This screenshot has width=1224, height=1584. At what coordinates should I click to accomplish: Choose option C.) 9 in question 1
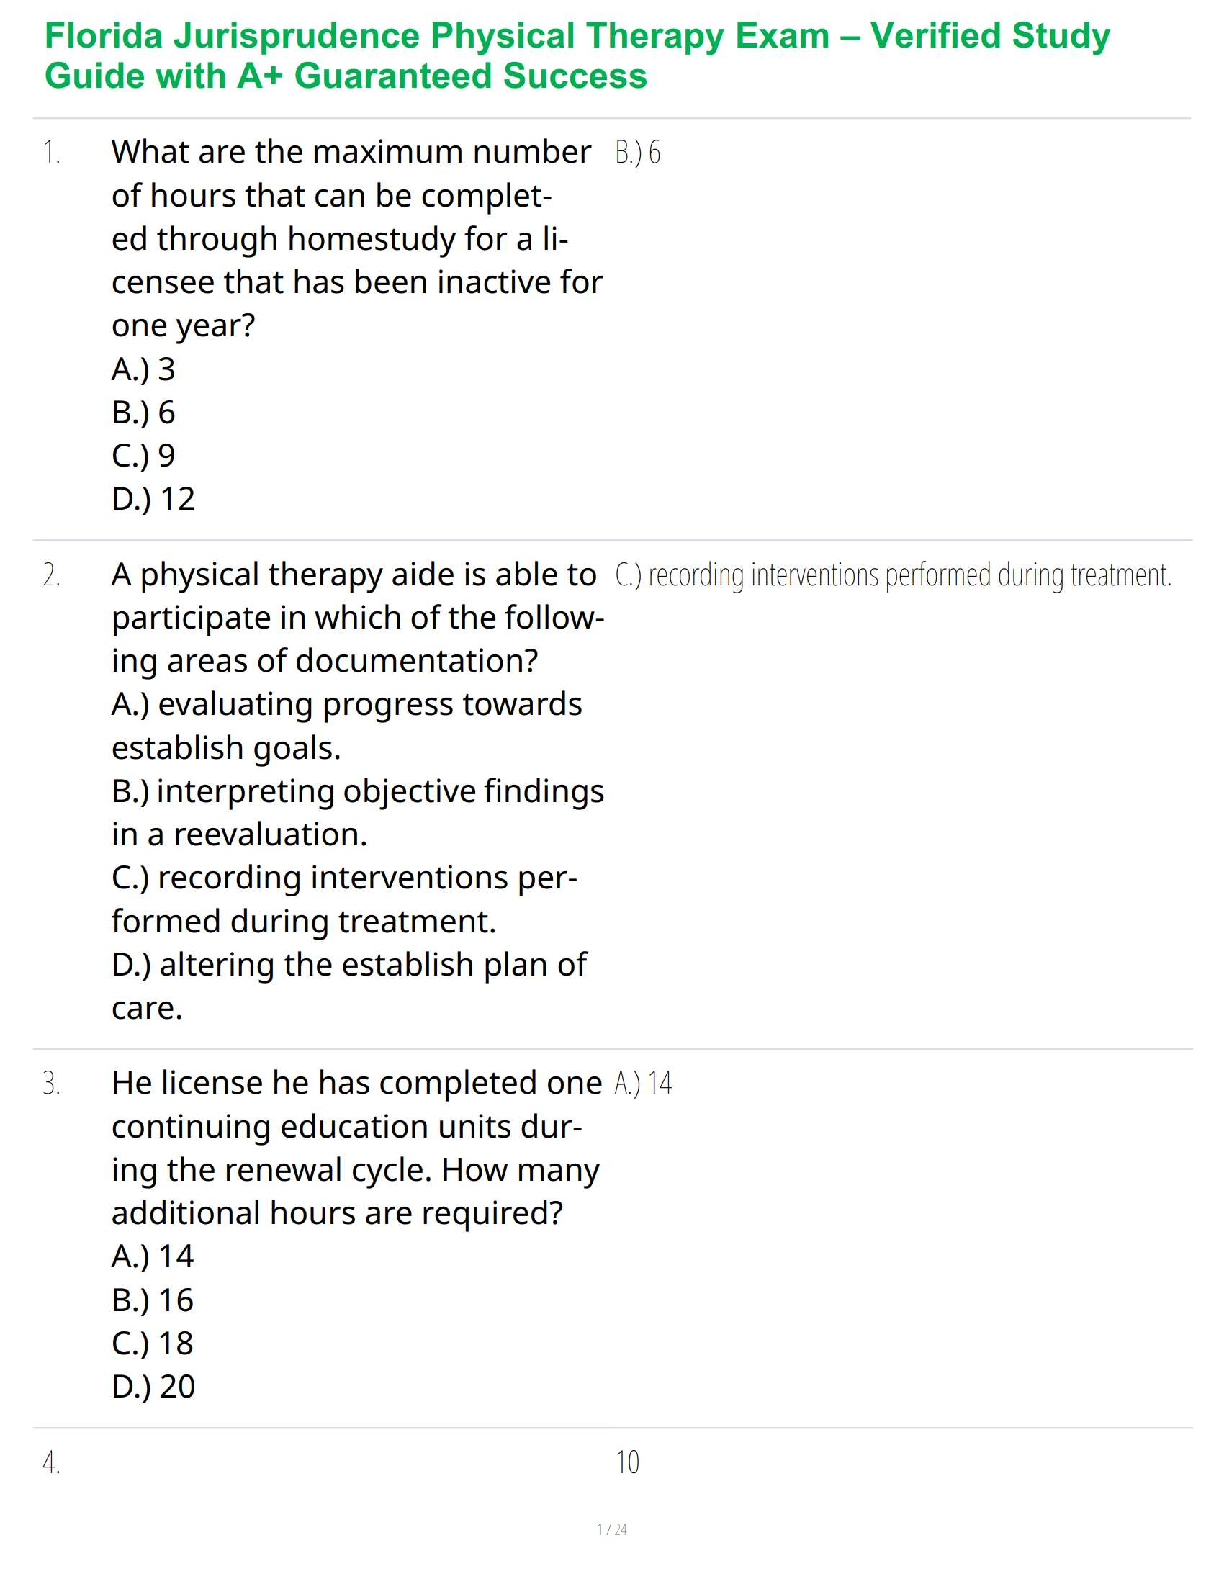(143, 456)
